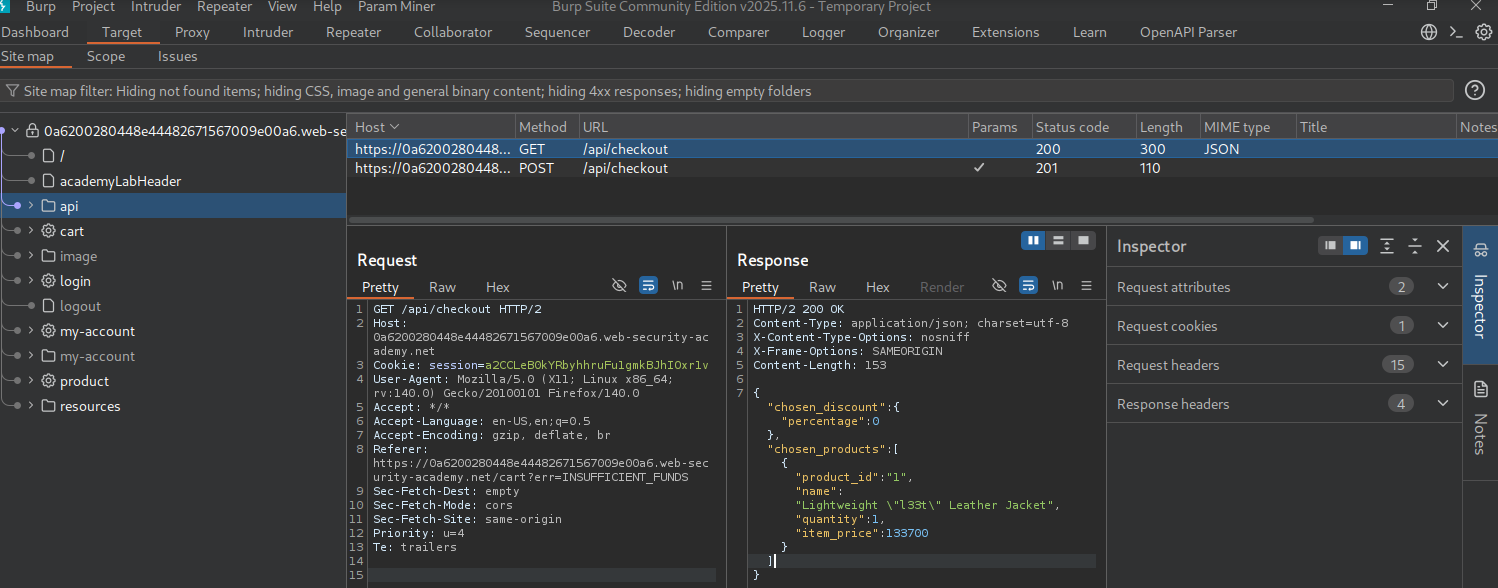
Task: Click the folder icon beside image
Action: (48, 256)
